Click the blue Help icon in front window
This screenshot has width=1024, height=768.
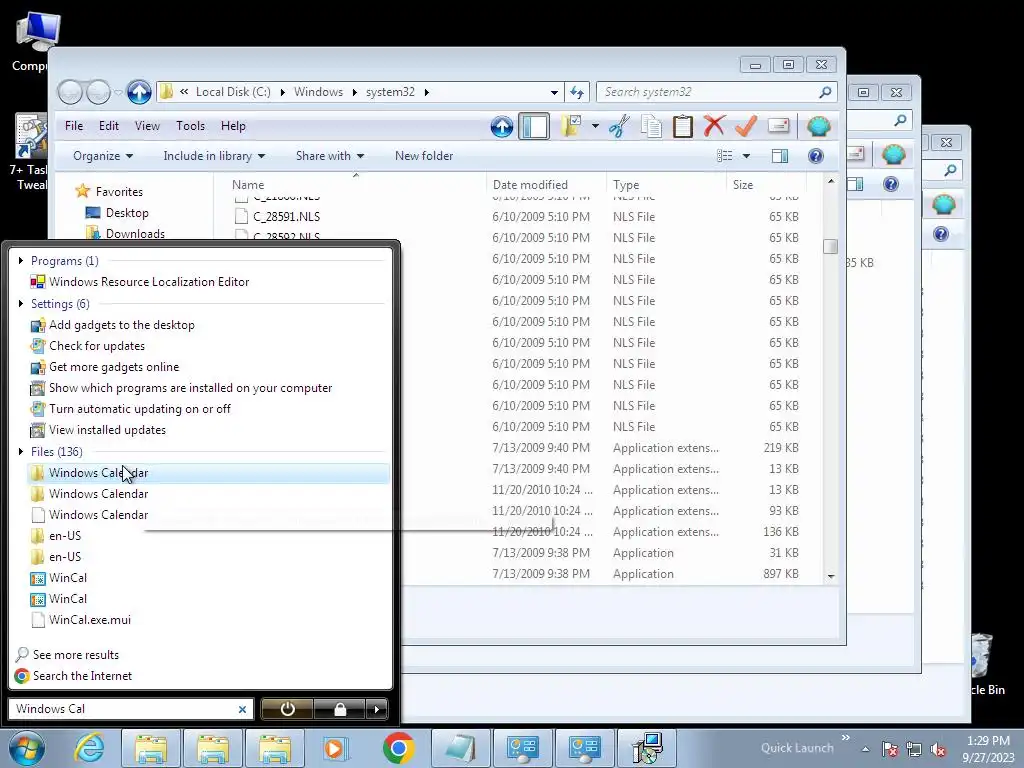(x=816, y=156)
